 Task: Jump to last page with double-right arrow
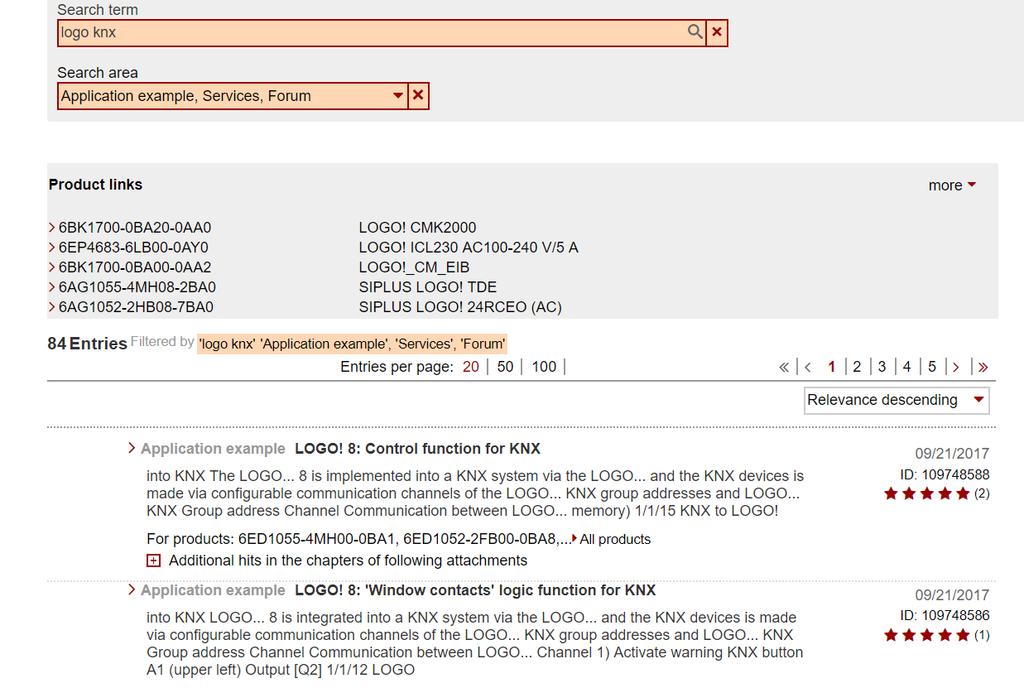pos(983,367)
